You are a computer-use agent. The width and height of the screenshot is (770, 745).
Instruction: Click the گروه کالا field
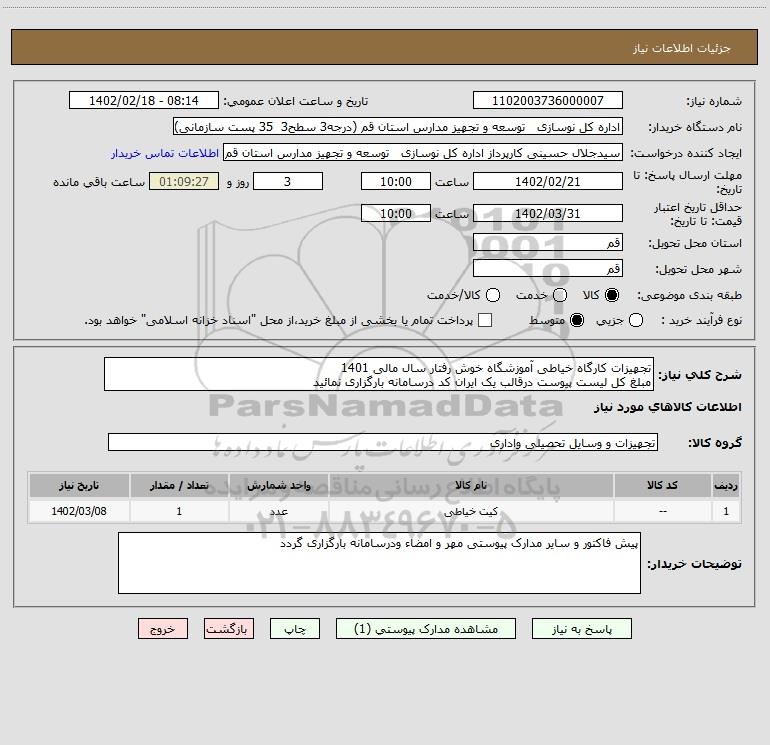pos(383,442)
